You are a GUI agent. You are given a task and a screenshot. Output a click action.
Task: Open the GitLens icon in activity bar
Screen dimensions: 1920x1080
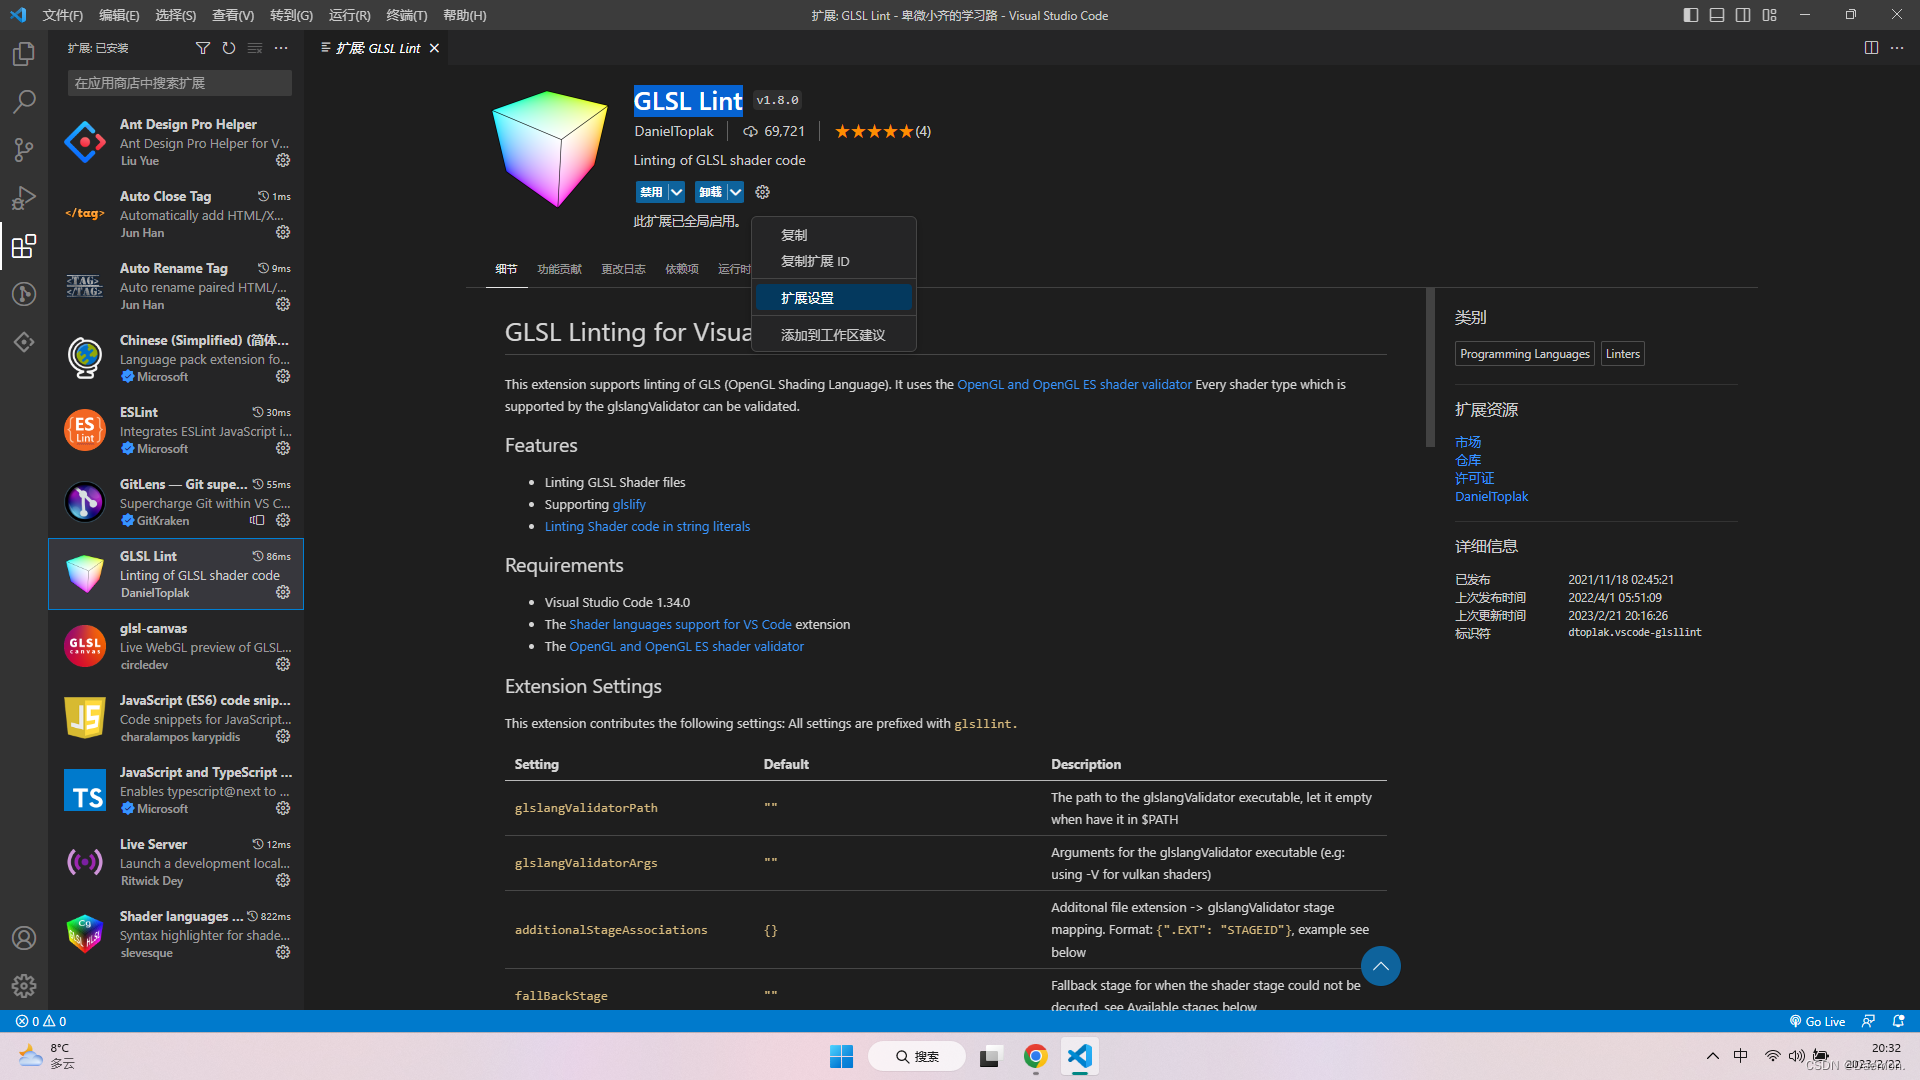24,294
